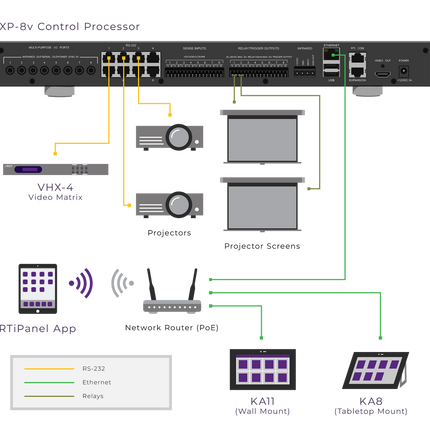Screen dimensions: 430x430
Task: Click the "Projector Screens" label
Action: [x=262, y=246]
